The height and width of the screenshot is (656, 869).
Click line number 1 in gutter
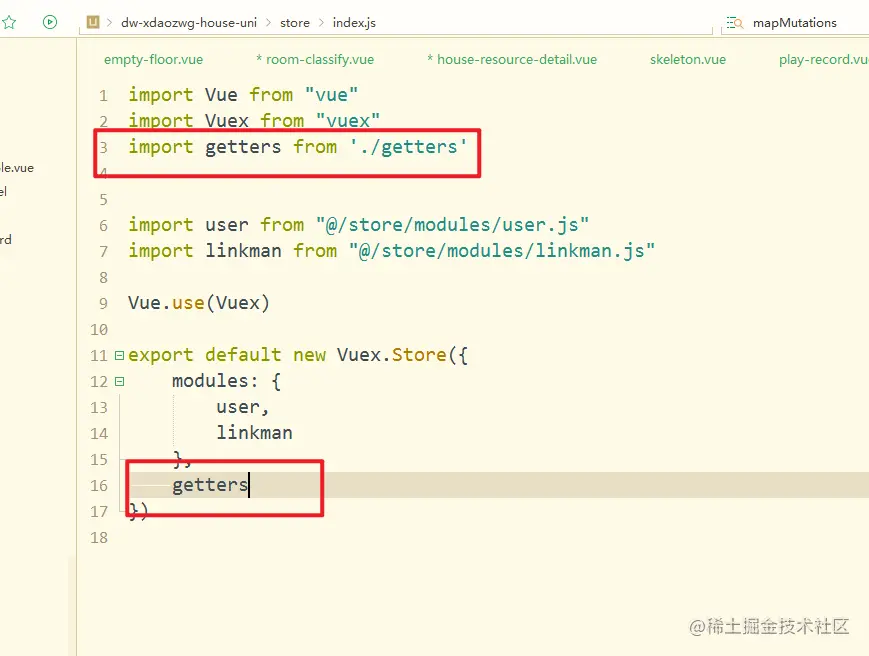point(103,96)
